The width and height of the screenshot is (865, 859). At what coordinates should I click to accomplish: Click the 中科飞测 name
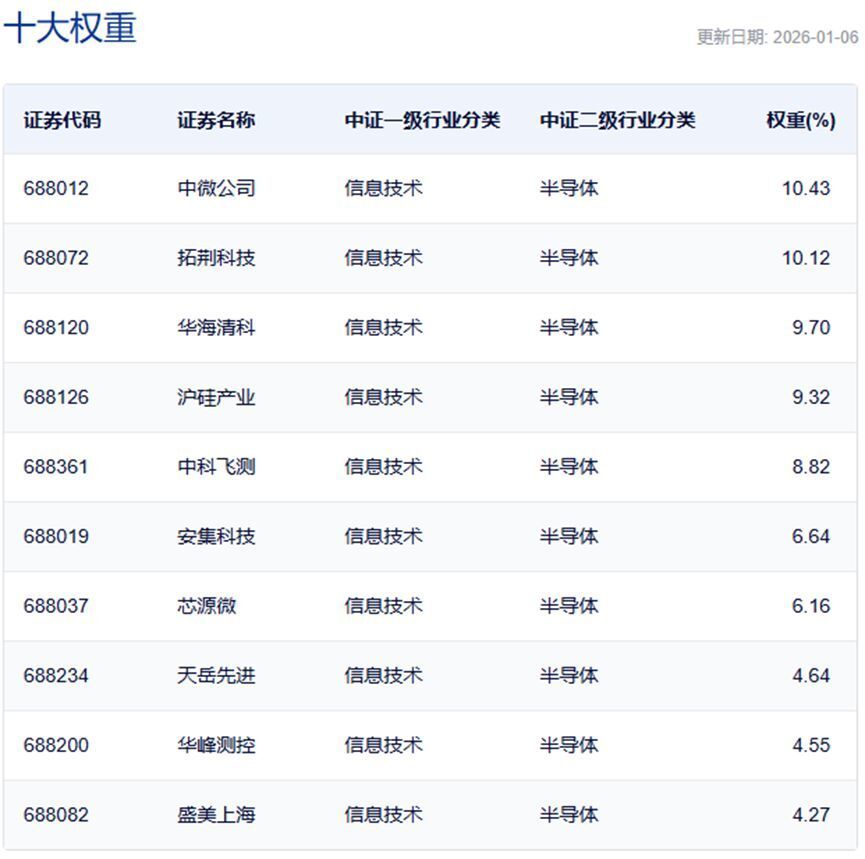pos(214,466)
